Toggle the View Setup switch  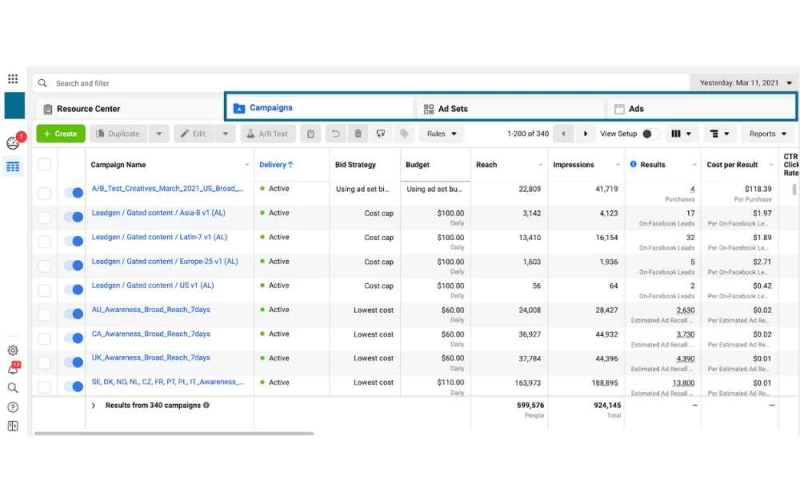point(649,133)
